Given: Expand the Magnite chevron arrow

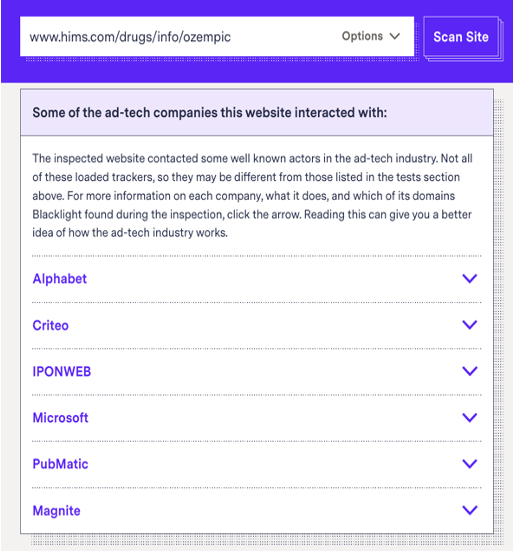Looking at the screenshot, I should point(470,510).
